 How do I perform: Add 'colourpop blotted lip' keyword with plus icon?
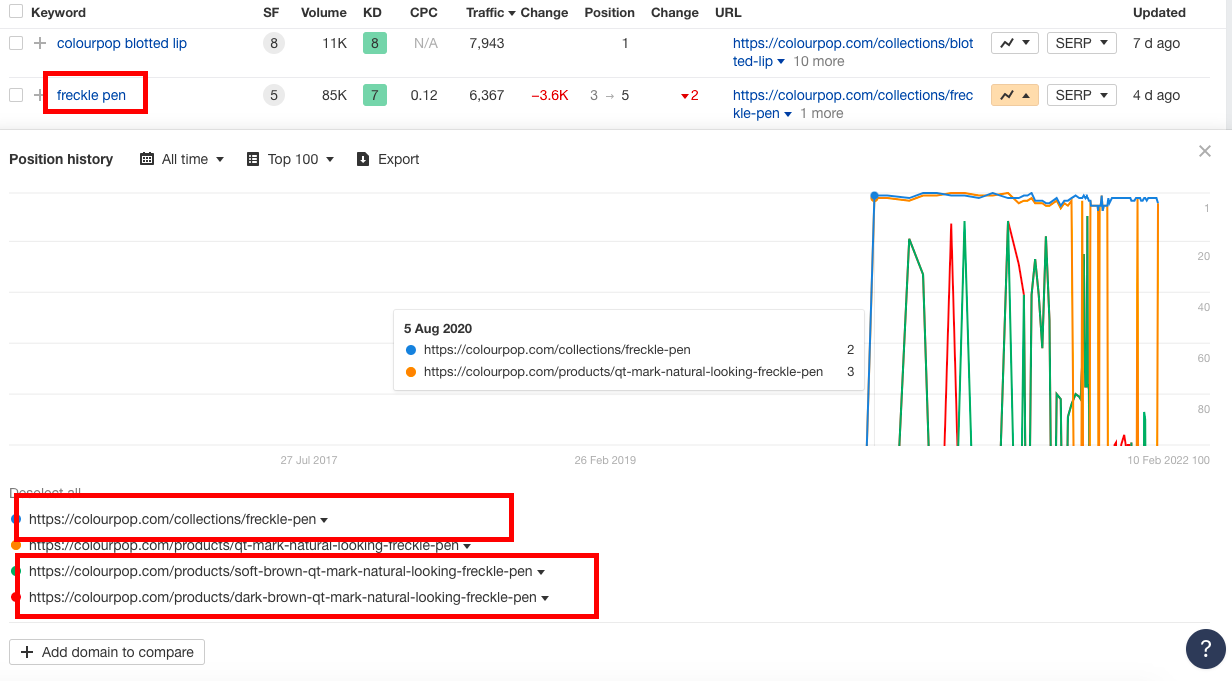[x=40, y=43]
